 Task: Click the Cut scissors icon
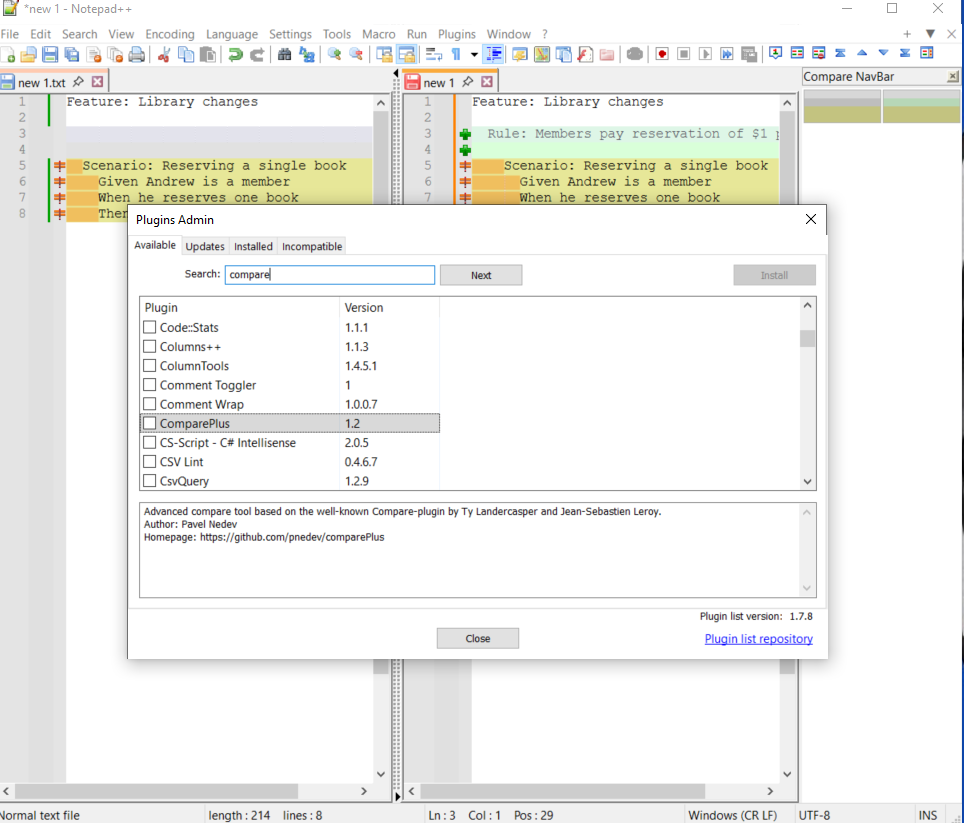(164, 54)
